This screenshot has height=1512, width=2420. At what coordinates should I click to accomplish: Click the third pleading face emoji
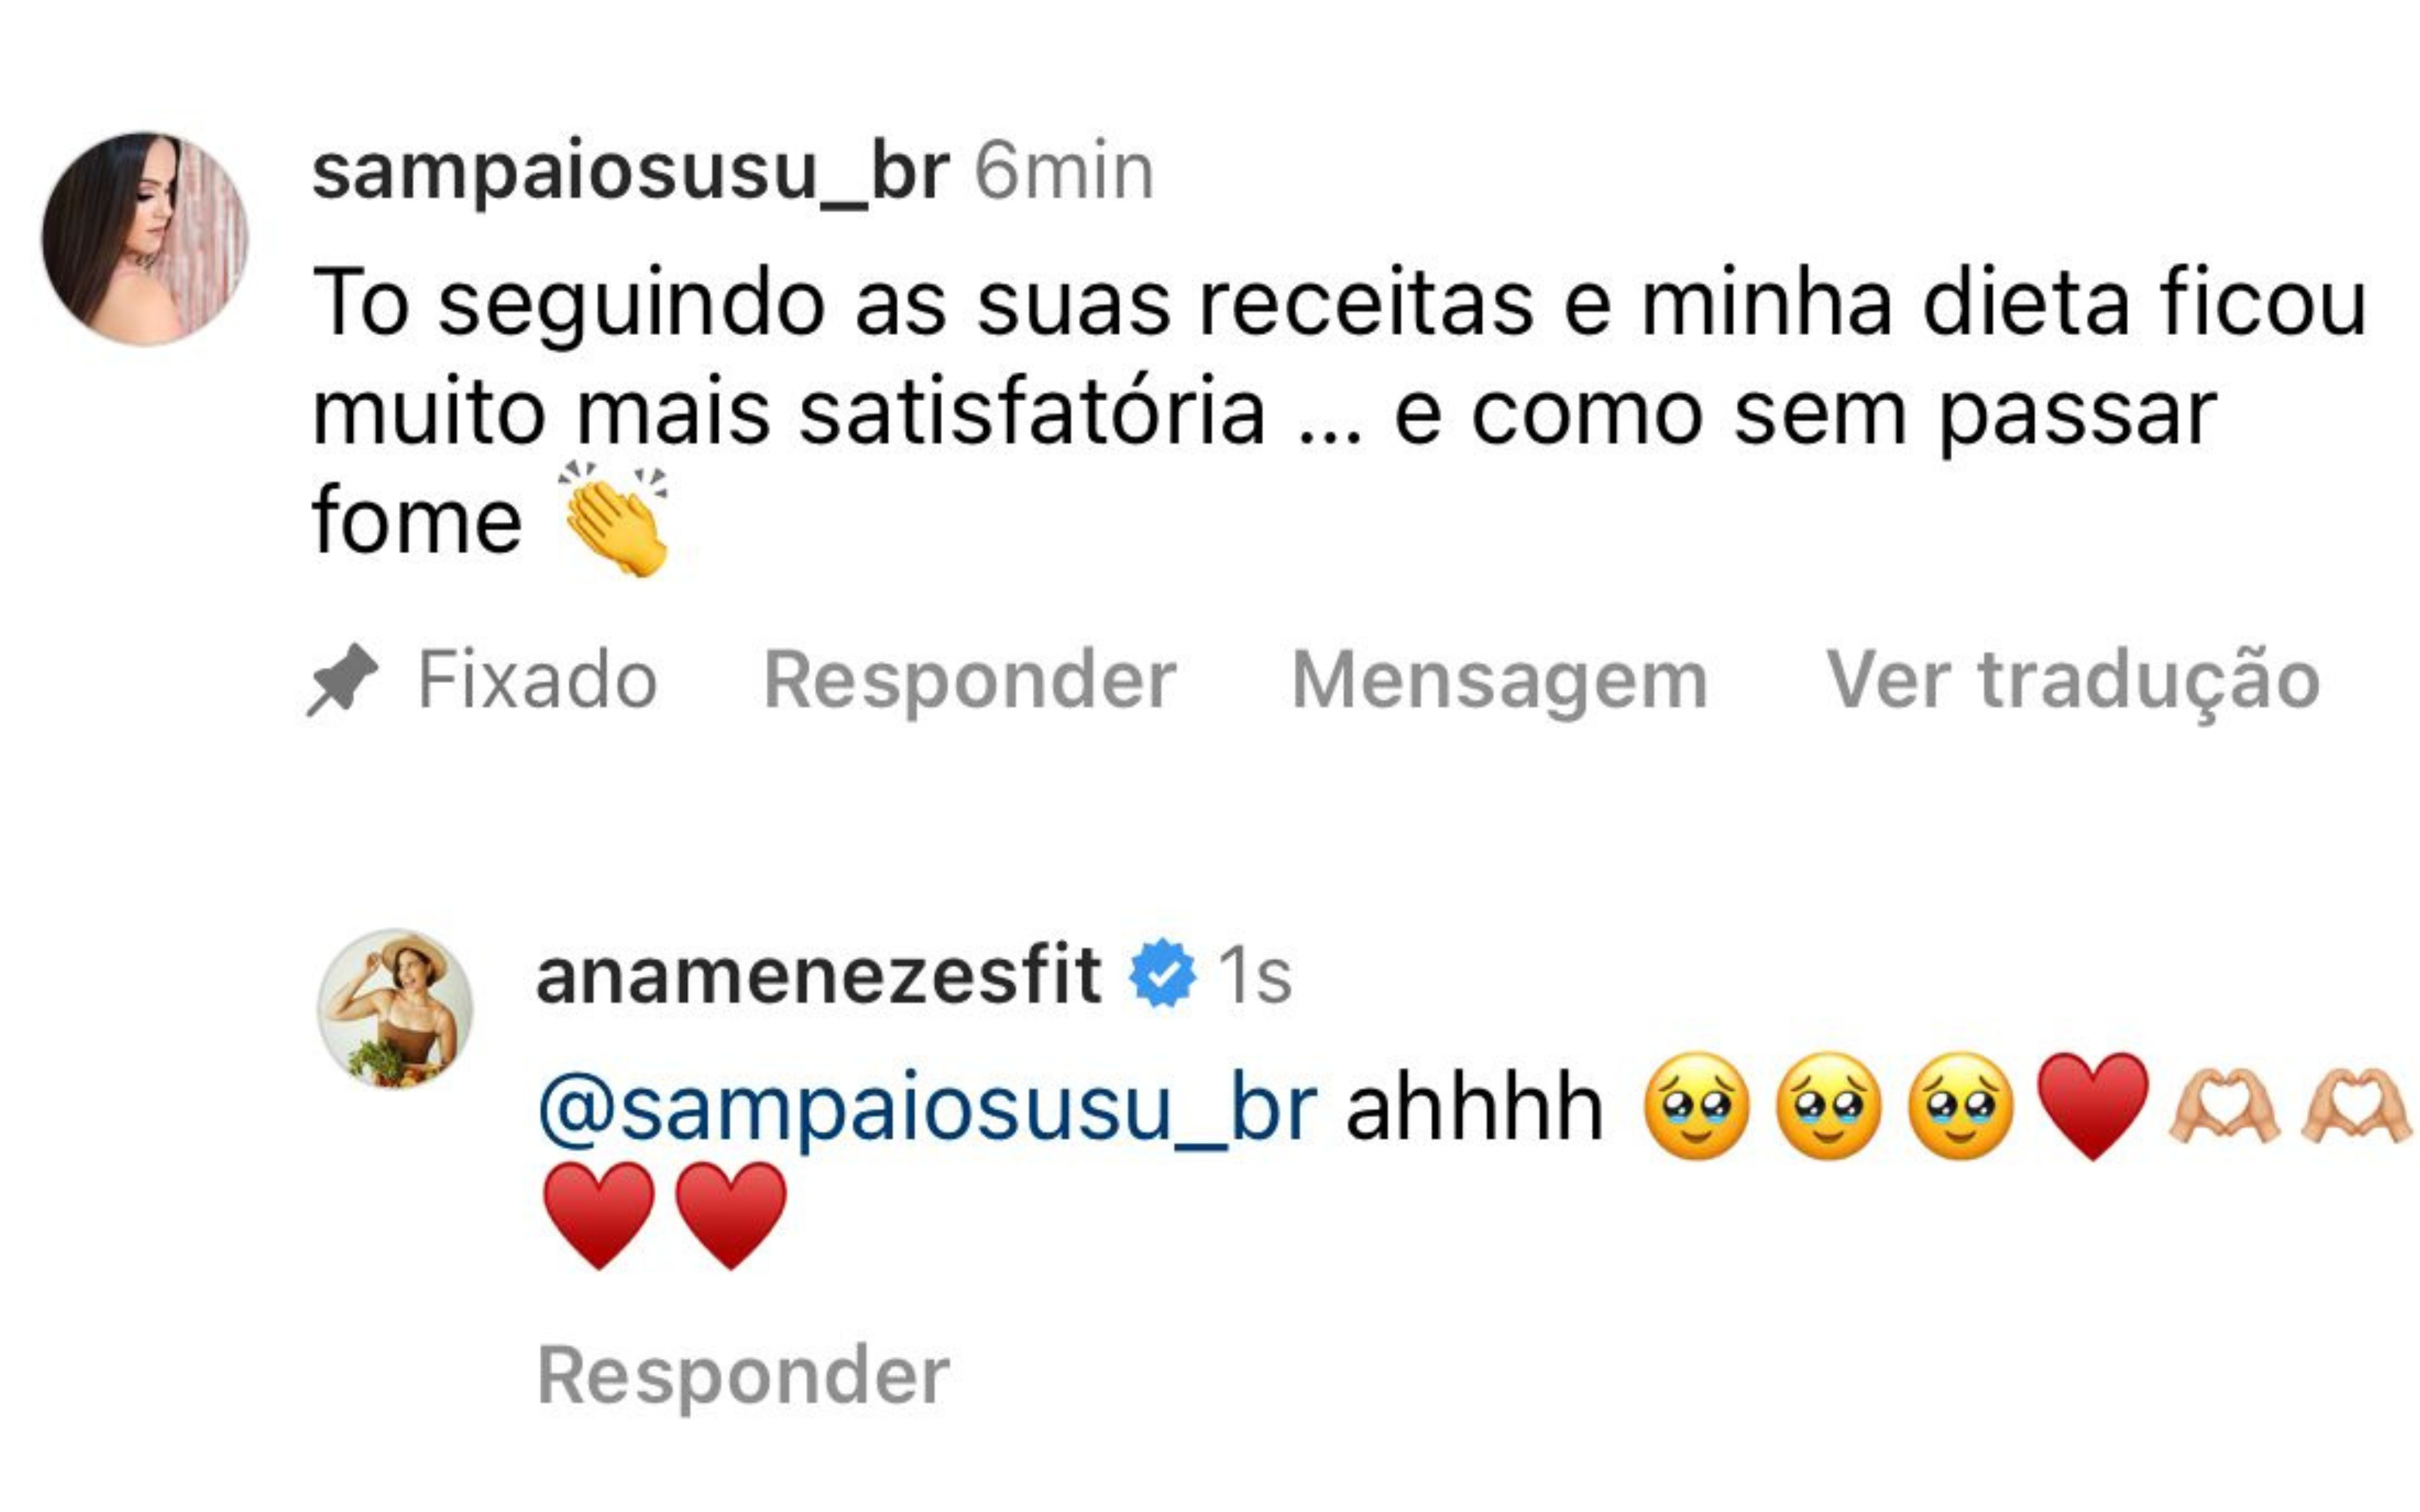tap(1961, 1107)
